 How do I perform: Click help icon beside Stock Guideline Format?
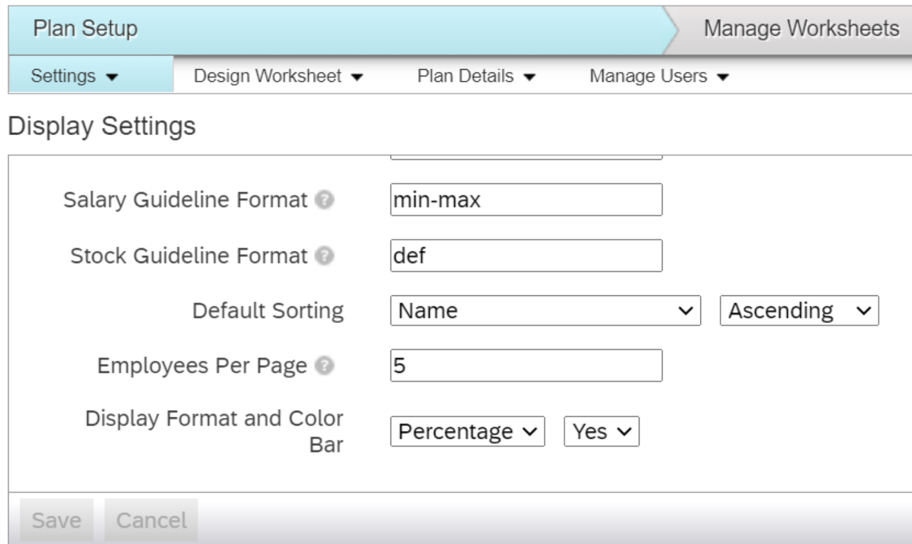pyautogui.click(x=324, y=257)
